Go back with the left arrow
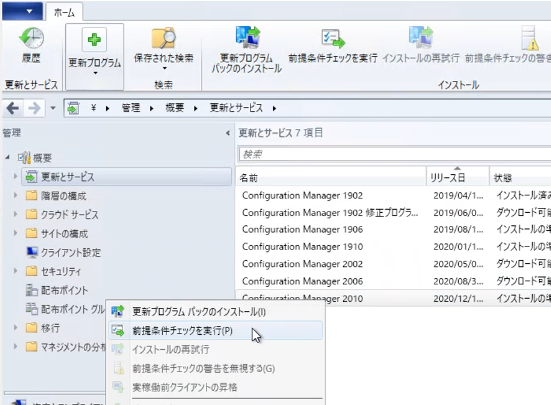Screen dimensions: 551x405 pyautogui.click(x=13, y=108)
